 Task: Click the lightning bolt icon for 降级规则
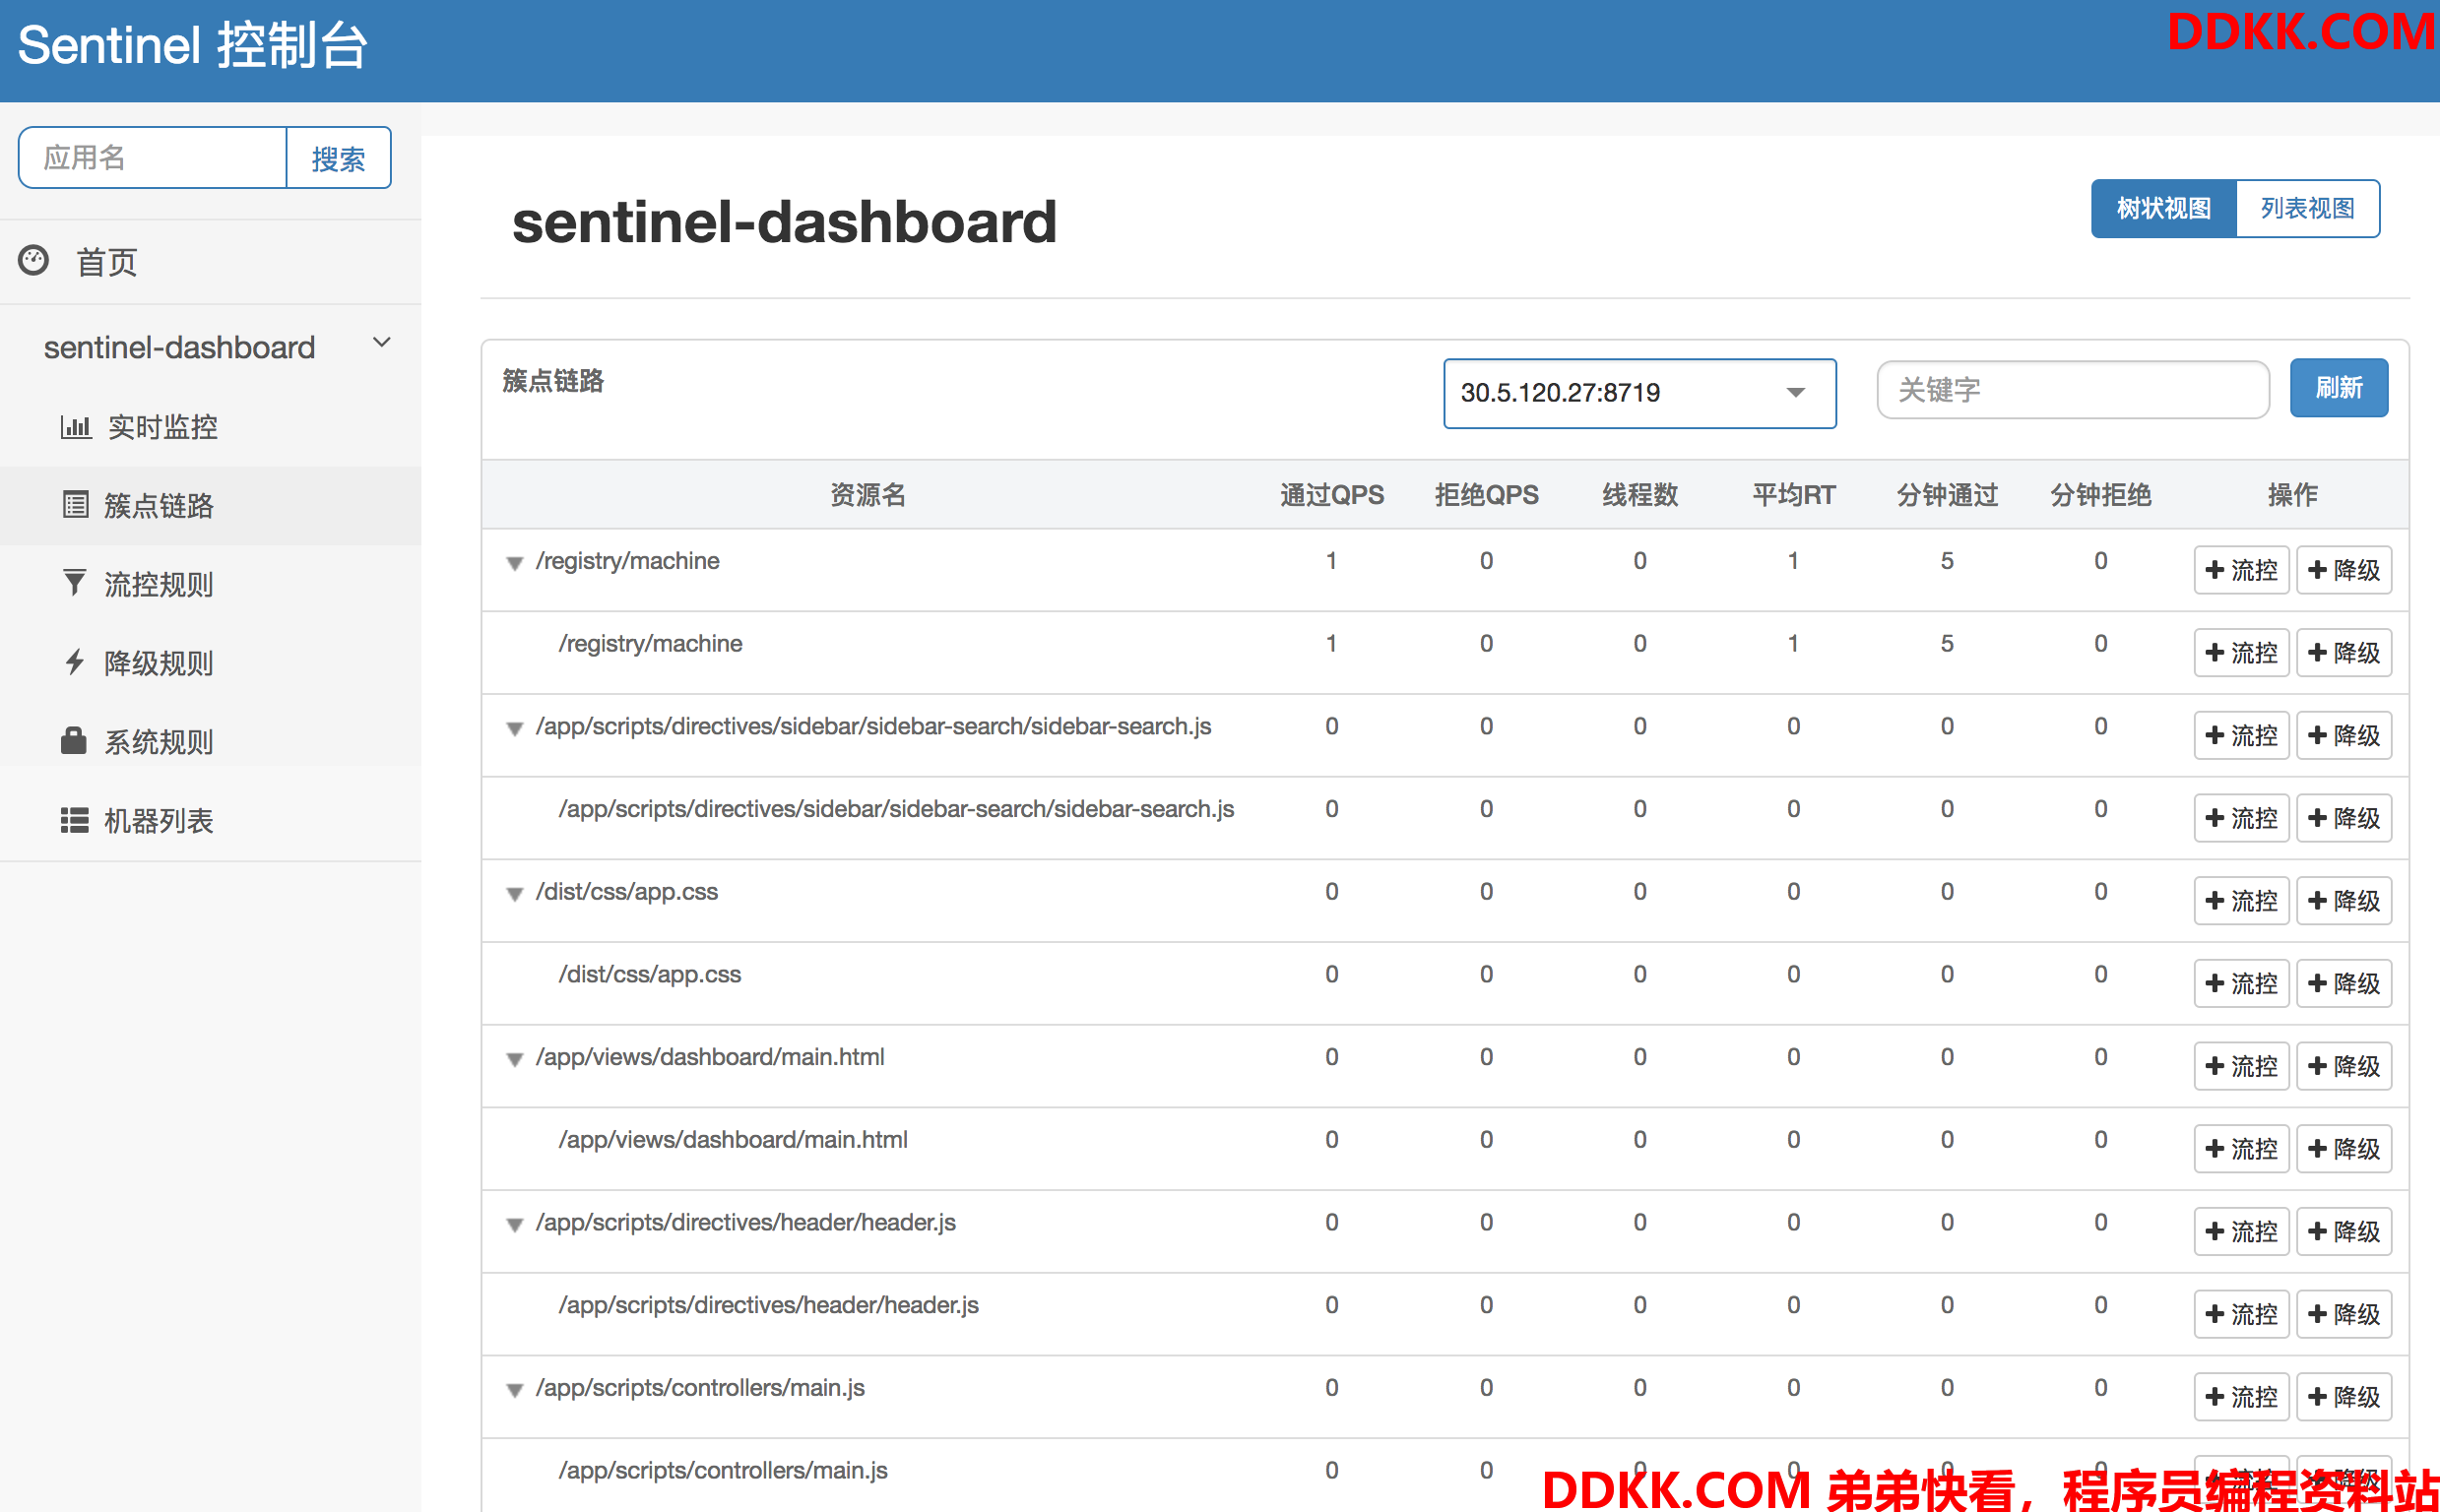coord(75,662)
